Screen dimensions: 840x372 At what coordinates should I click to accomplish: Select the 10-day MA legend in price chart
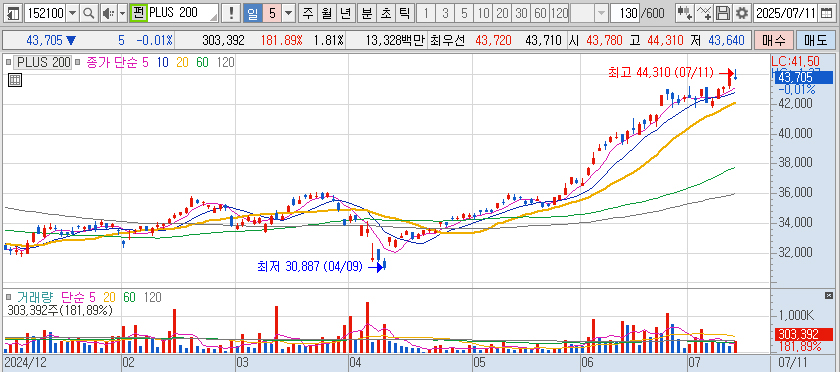(162, 63)
